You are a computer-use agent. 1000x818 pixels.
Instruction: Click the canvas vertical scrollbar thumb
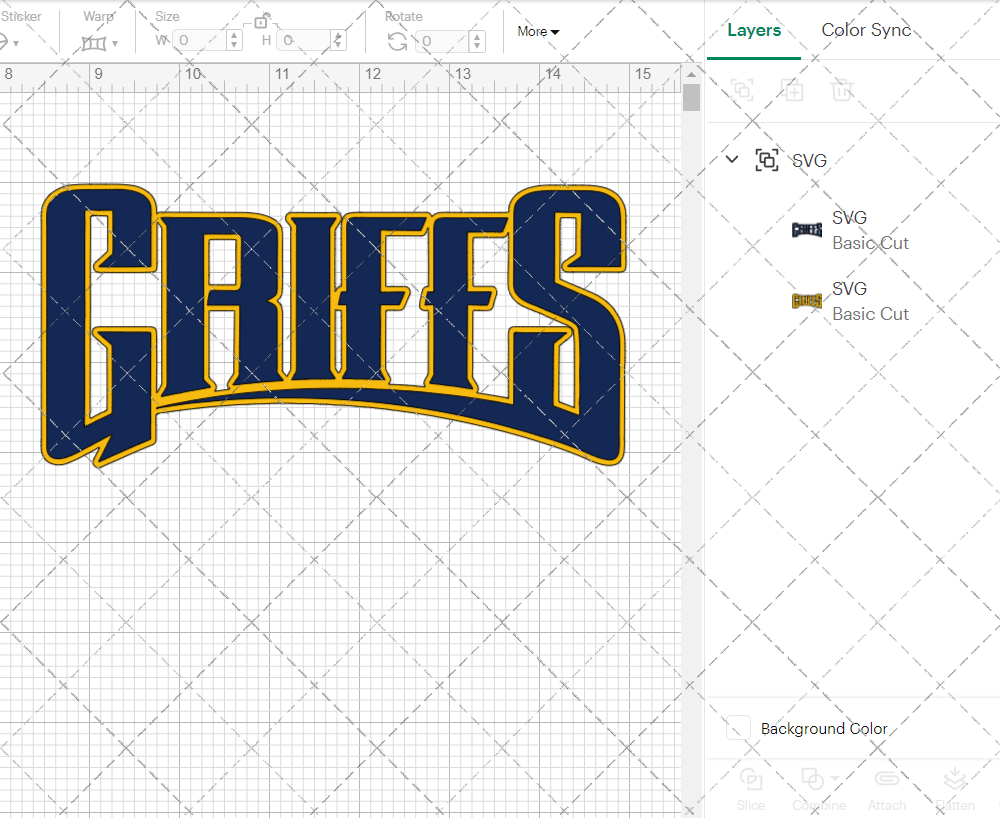coord(690,96)
